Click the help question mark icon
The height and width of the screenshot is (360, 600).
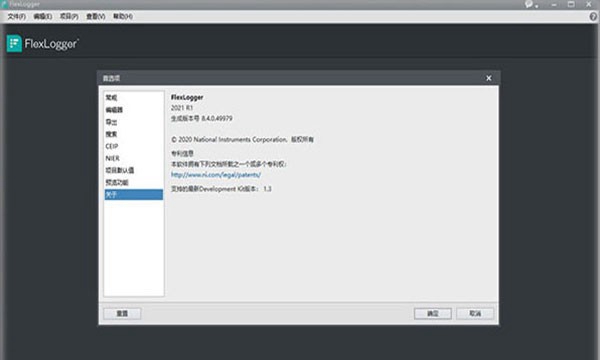(x=593, y=16)
